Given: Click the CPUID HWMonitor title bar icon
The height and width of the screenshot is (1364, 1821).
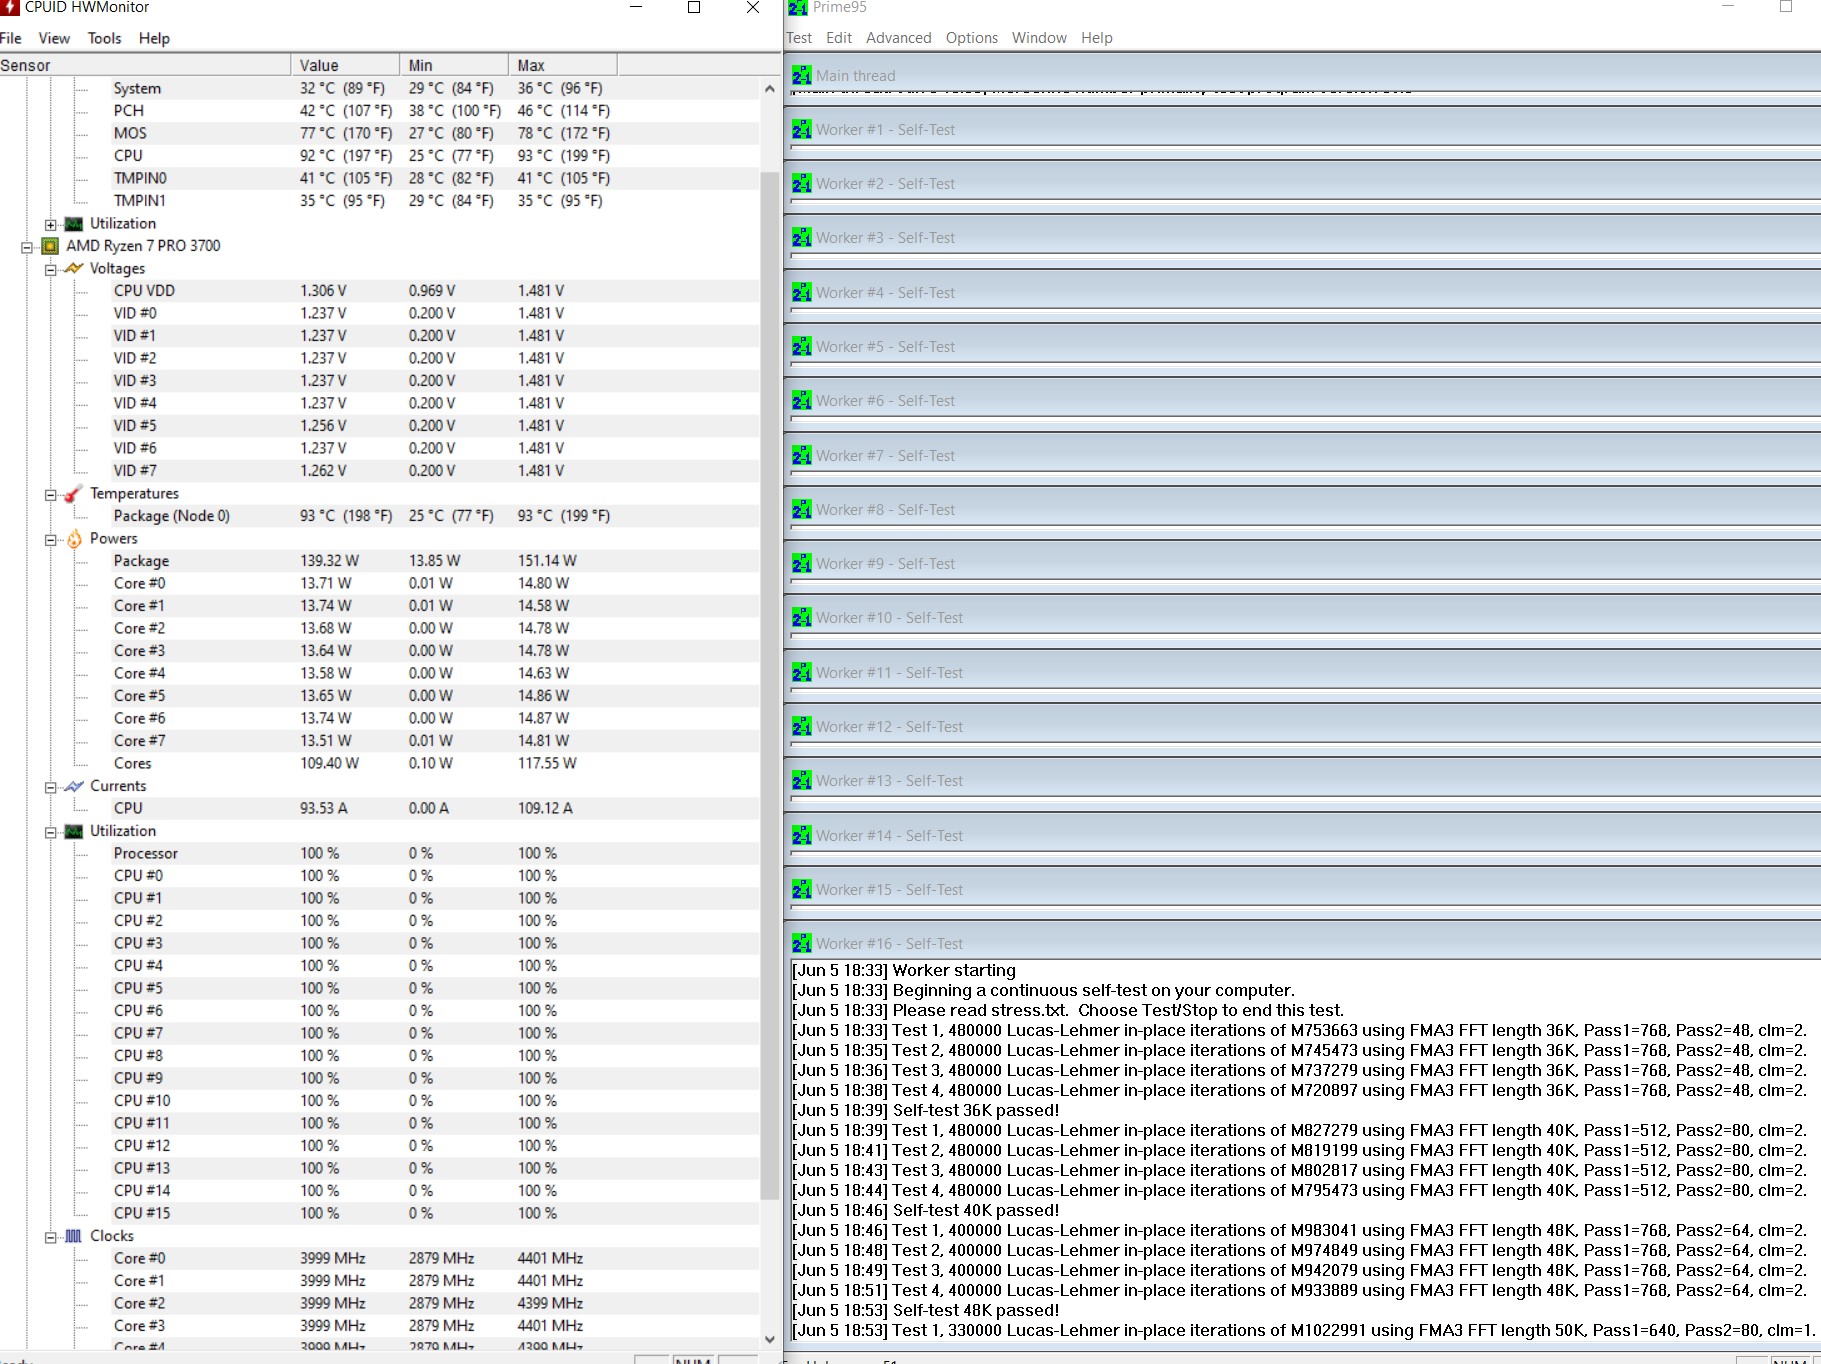Looking at the screenshot, I should (x=10, y=7).
